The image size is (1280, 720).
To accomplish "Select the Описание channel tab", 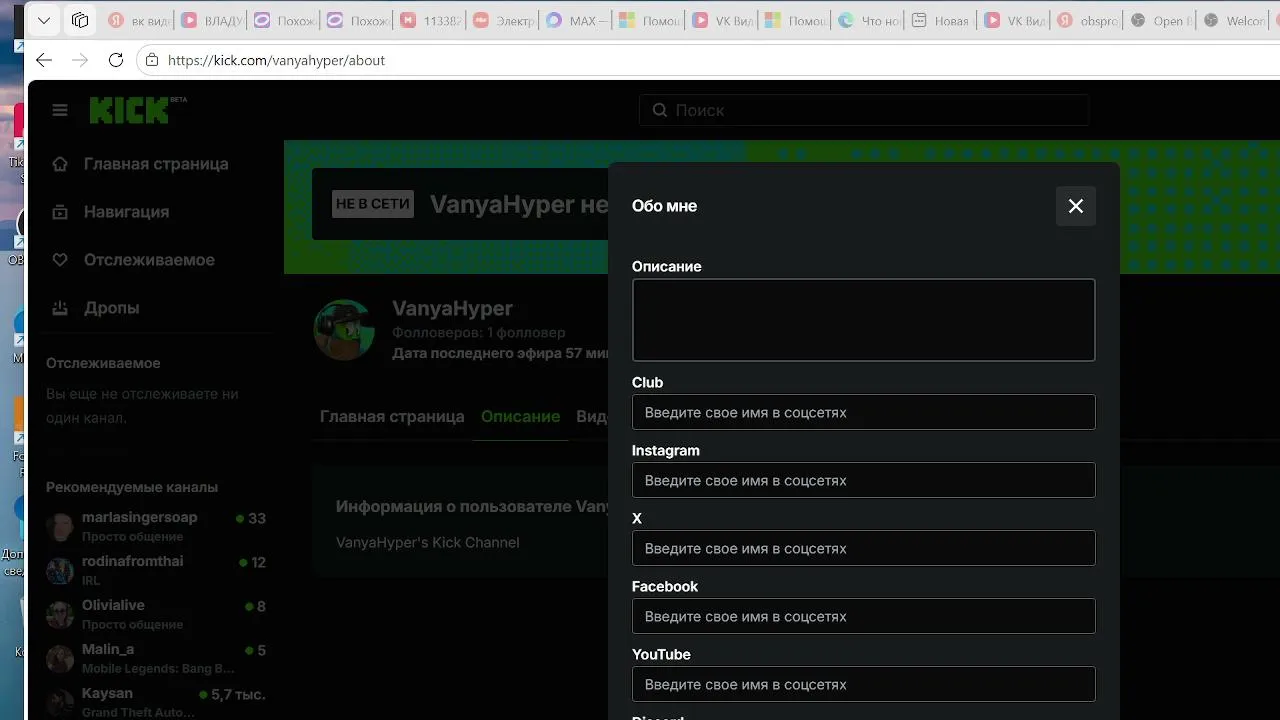I will click(520, 416).
